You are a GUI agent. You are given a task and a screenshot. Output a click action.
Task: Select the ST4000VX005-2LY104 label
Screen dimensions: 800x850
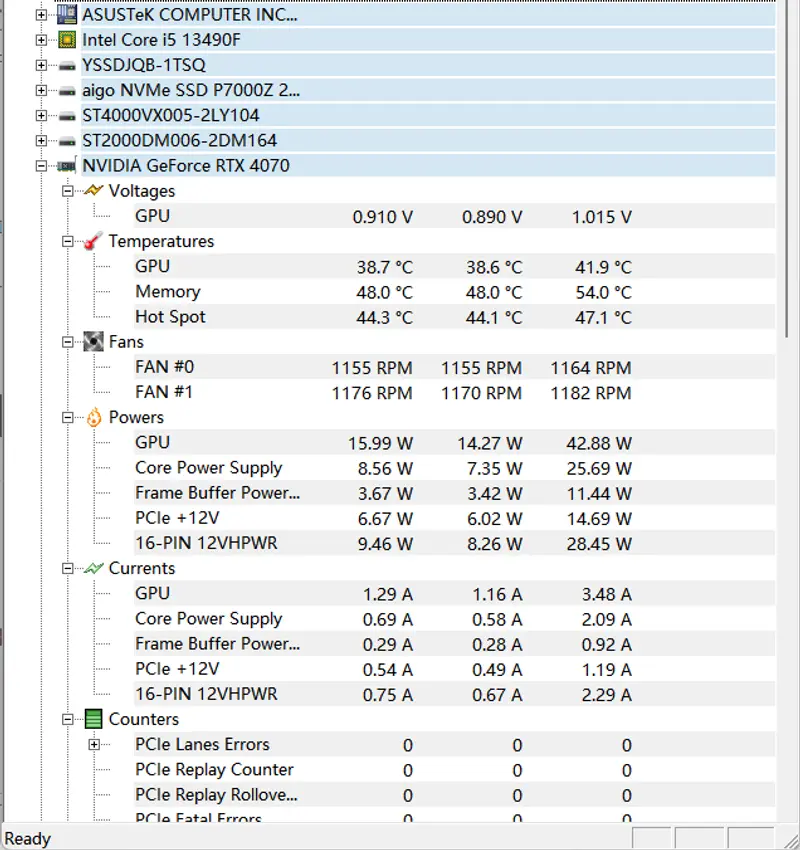pyautogui.click(x=171, y=115)
